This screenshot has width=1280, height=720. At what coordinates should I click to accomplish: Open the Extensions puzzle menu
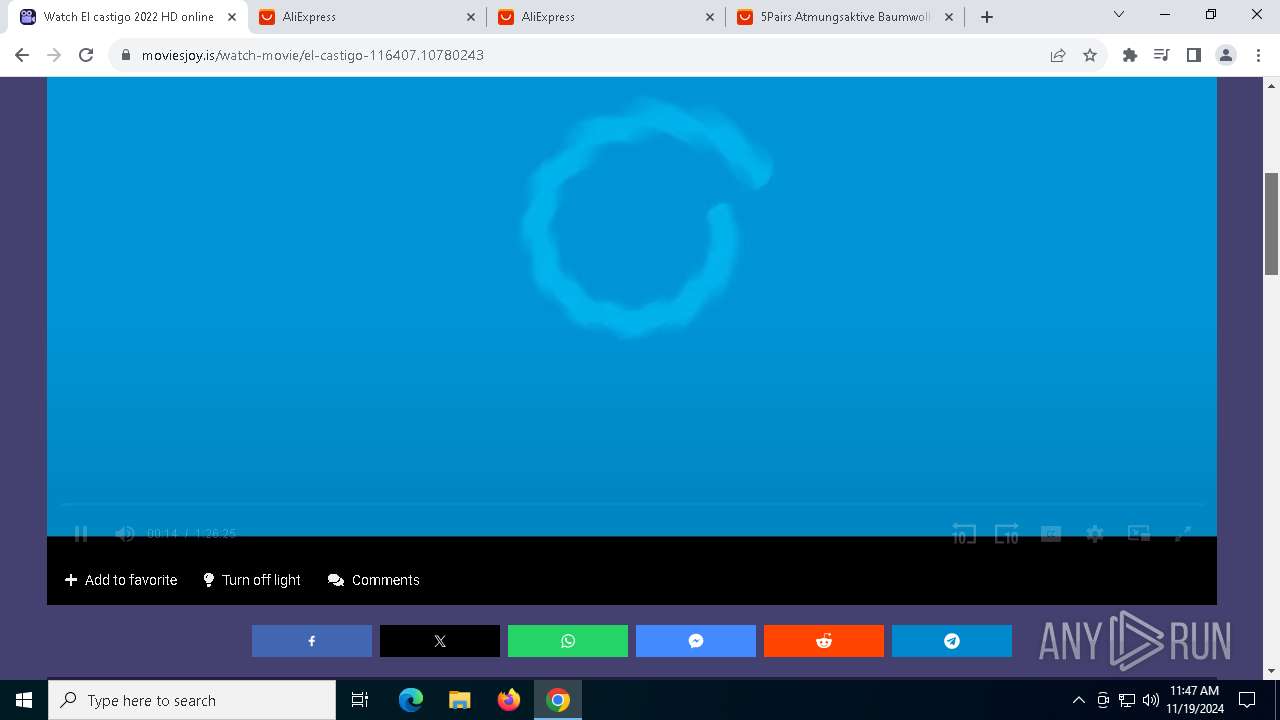point(1130,55)
